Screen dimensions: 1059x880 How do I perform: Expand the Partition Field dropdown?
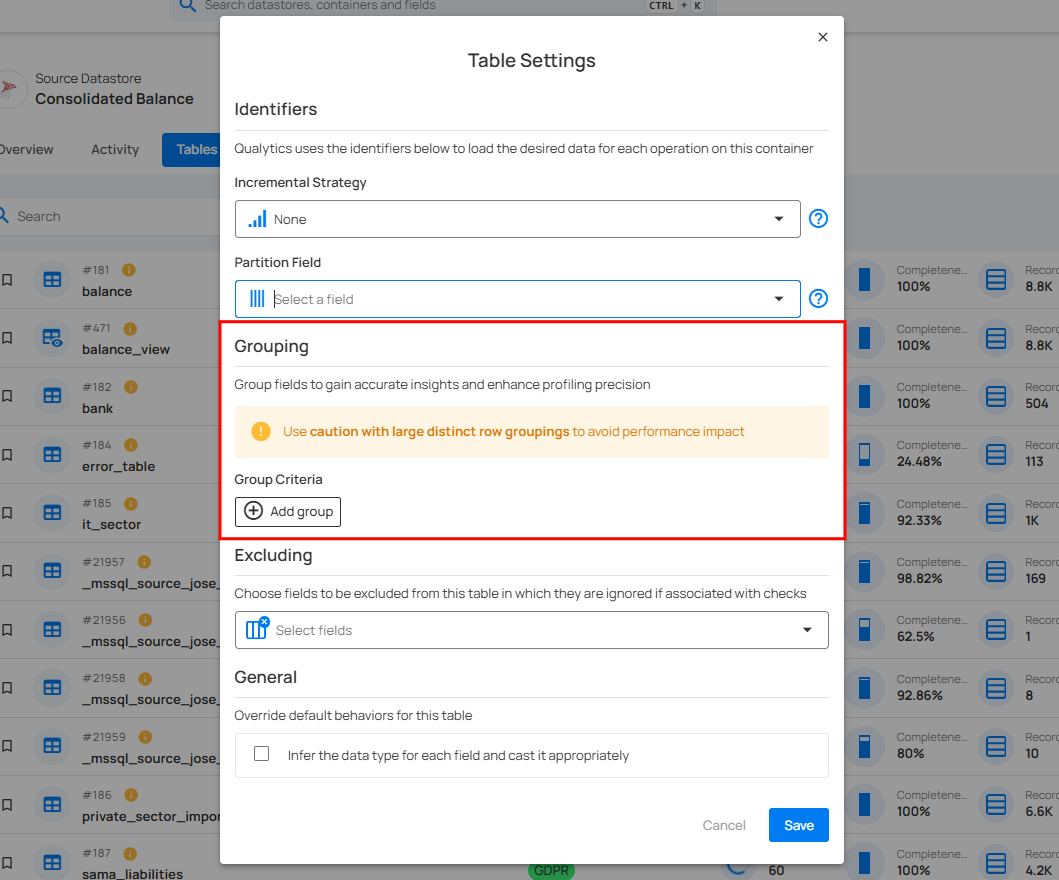(517, 299)
